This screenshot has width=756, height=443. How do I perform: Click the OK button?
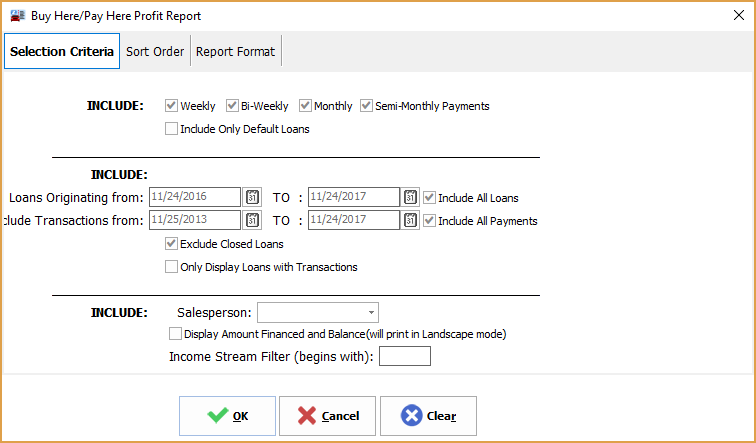228,416
